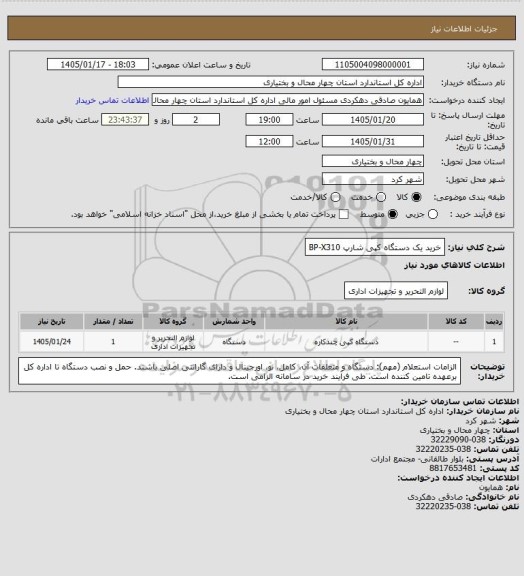Click the جزئیات اطلاعات نیاز header title
This screenshot has width=524, height=576.
pos(464,29)
